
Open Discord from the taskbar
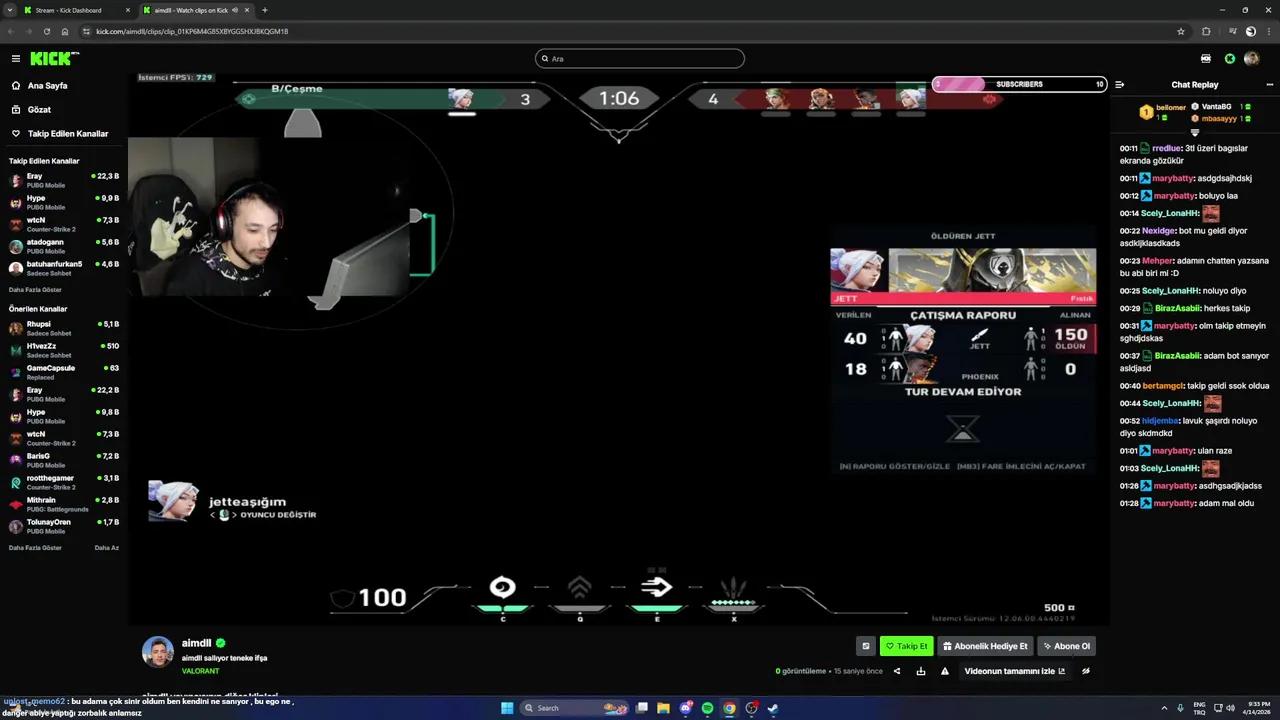click(686, 708)
